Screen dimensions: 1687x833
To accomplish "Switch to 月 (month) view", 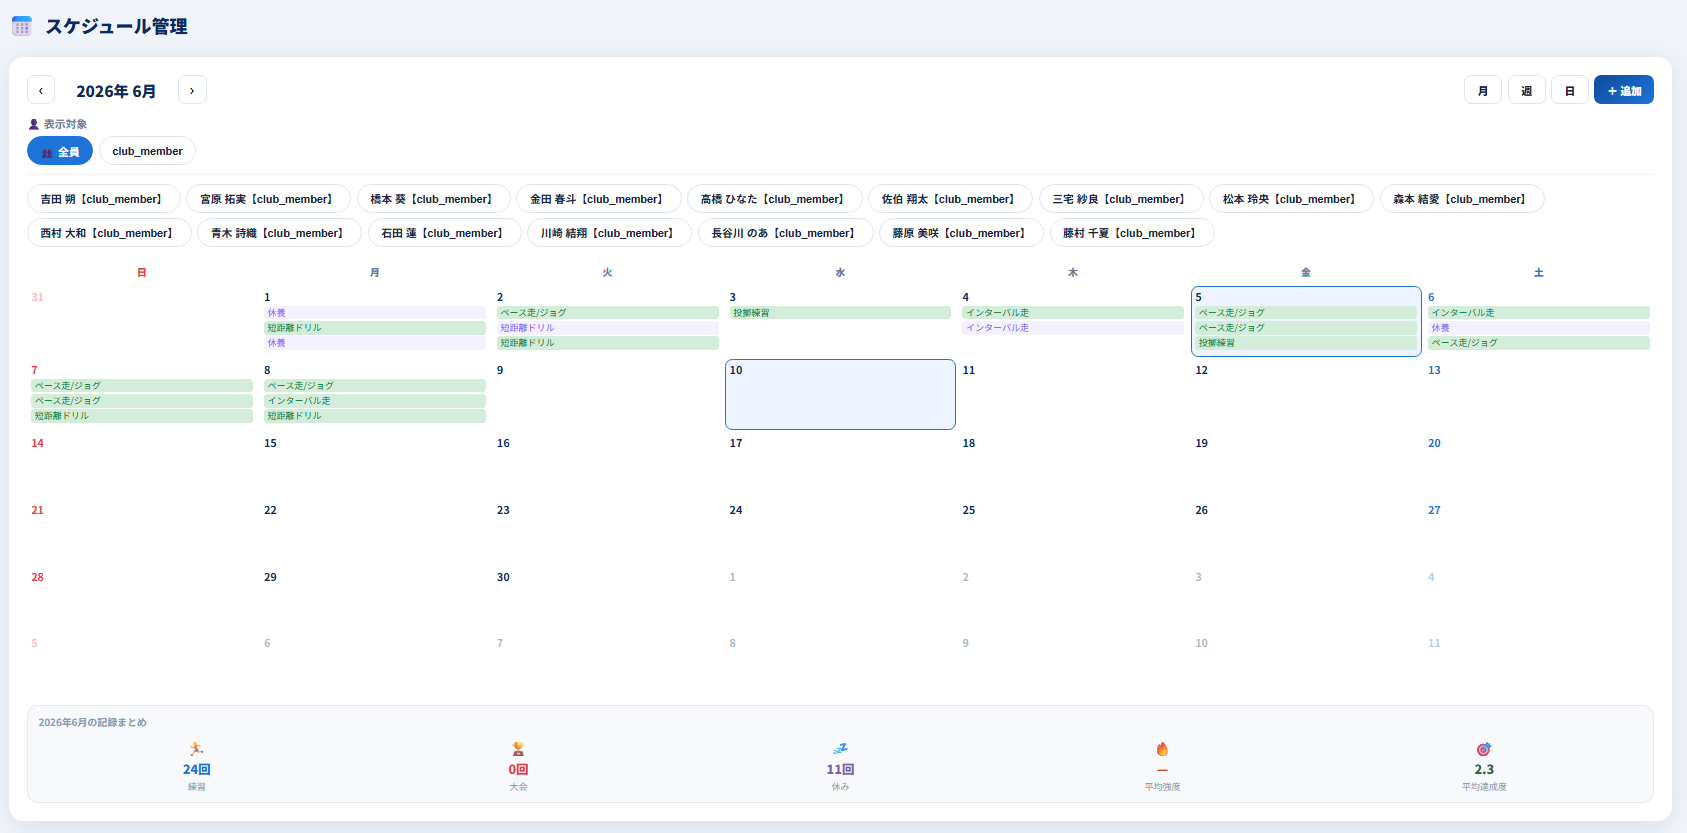I will (1483, 90).
